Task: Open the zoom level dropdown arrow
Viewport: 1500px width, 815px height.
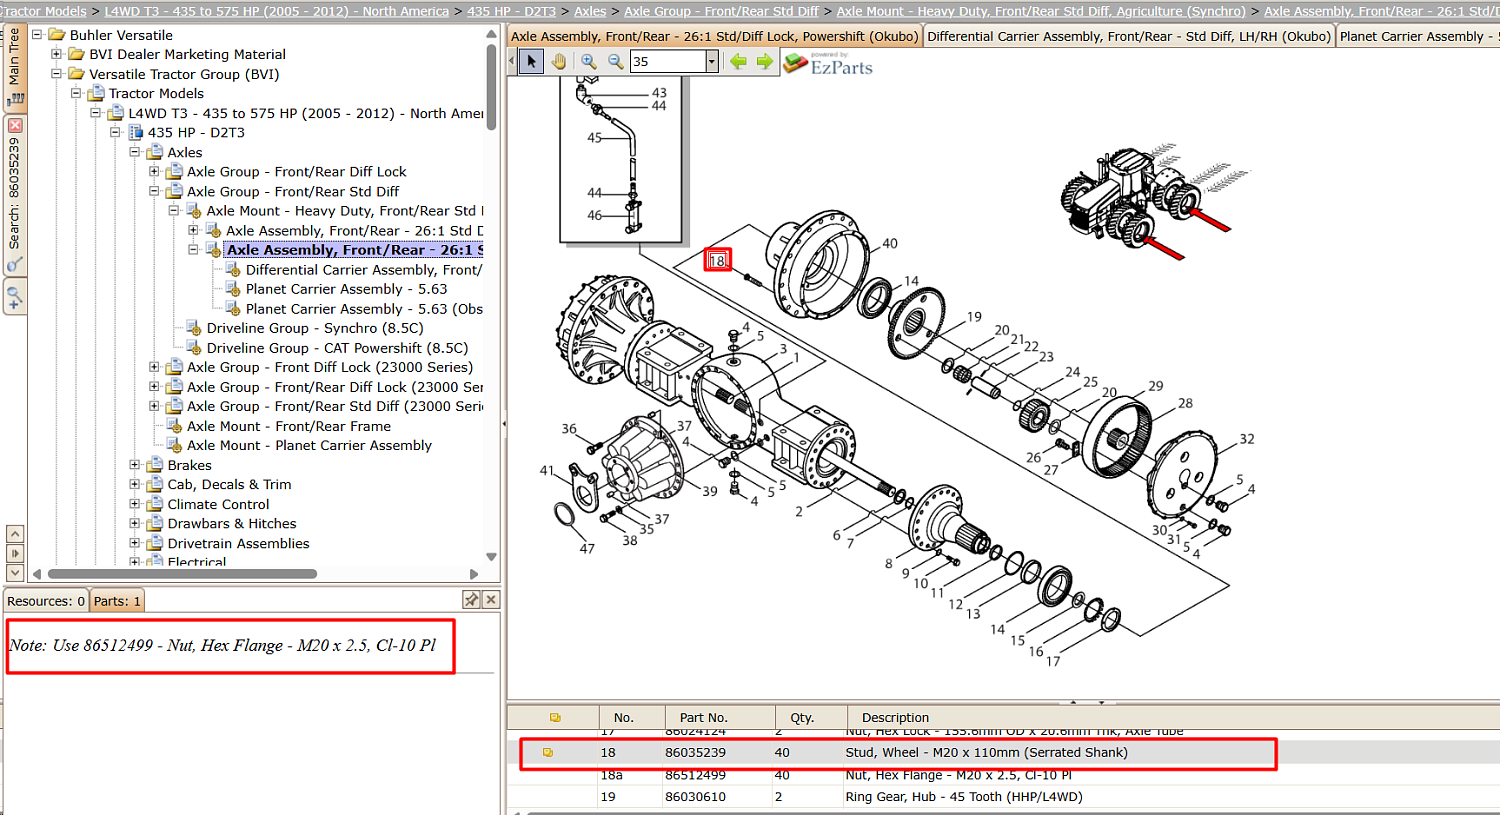Action: pos(712,62)
